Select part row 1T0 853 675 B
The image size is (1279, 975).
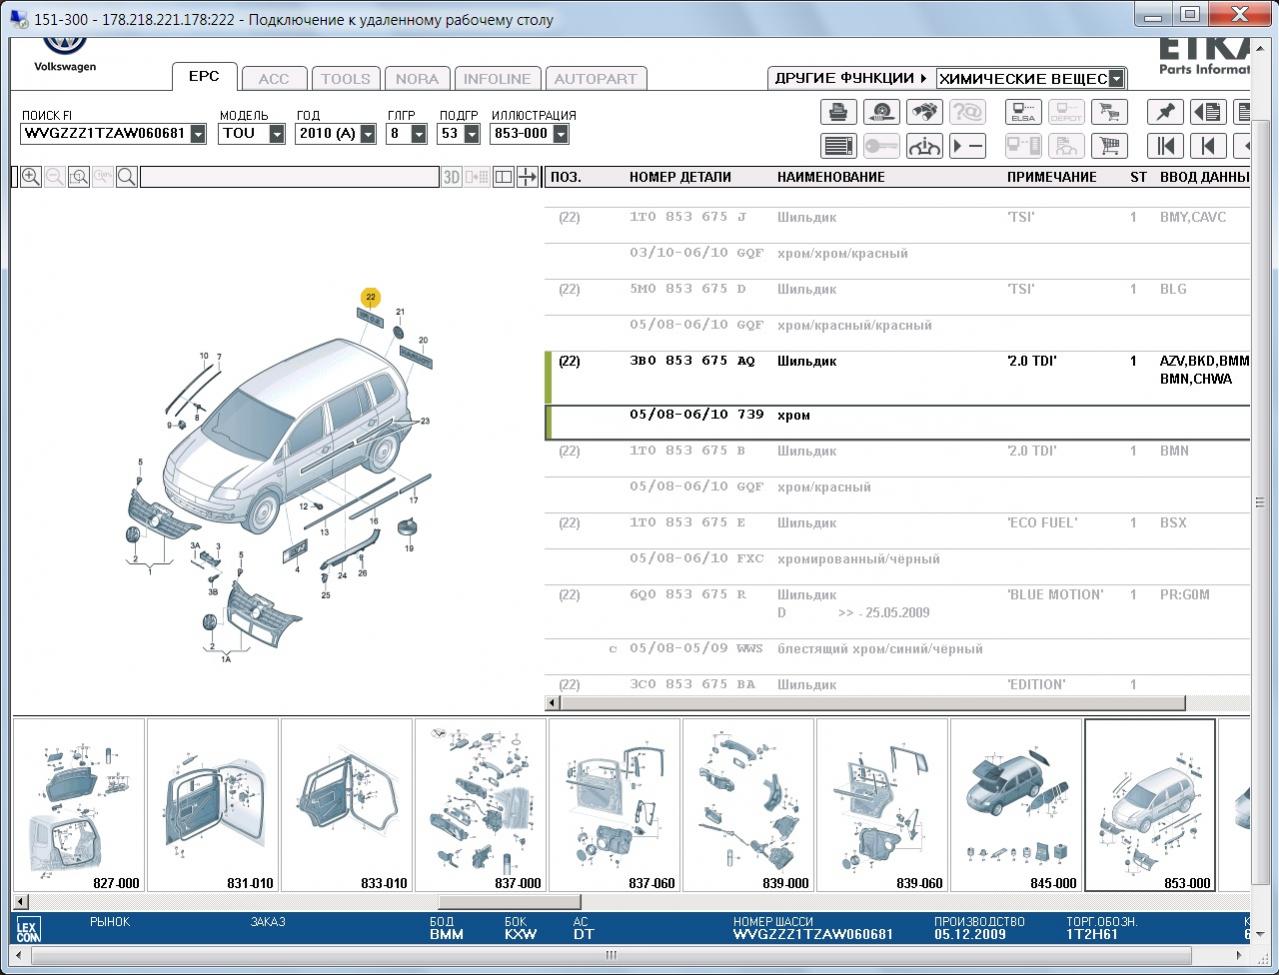[898, 451]
